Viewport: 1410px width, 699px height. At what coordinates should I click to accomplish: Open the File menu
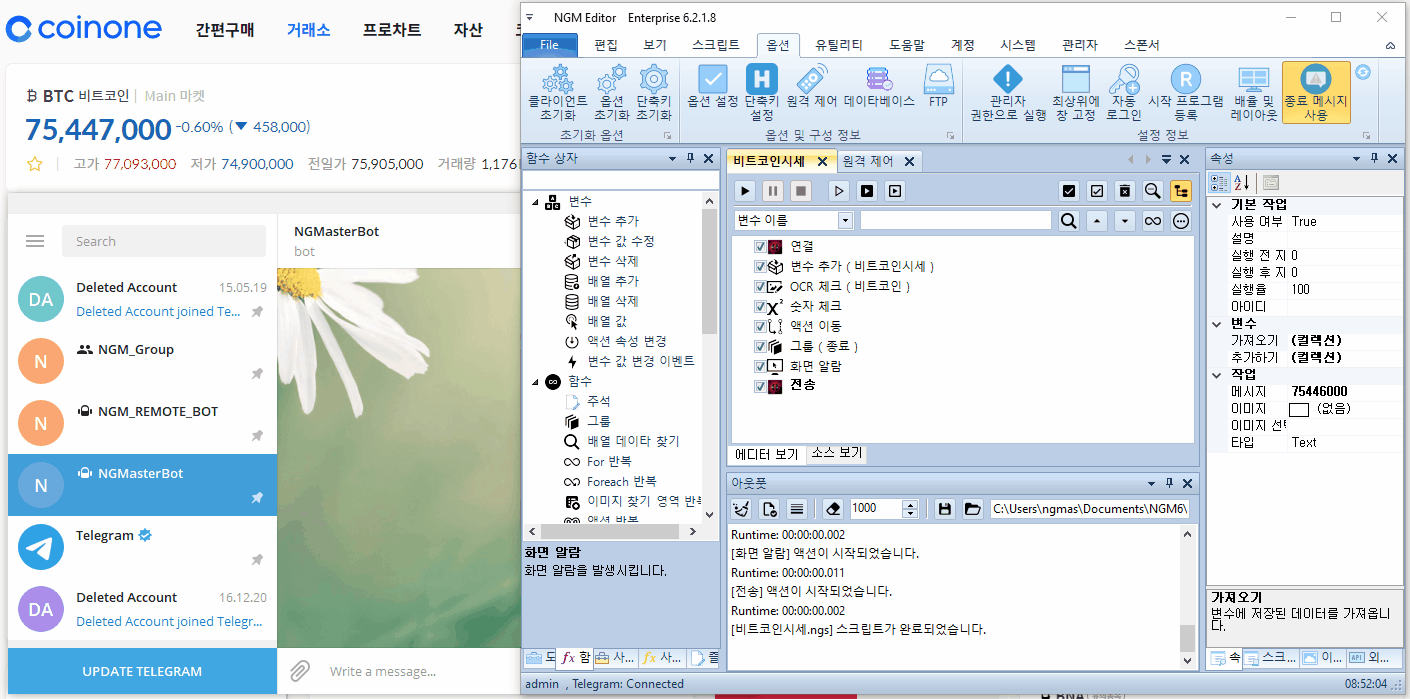[x=550, y=45]
